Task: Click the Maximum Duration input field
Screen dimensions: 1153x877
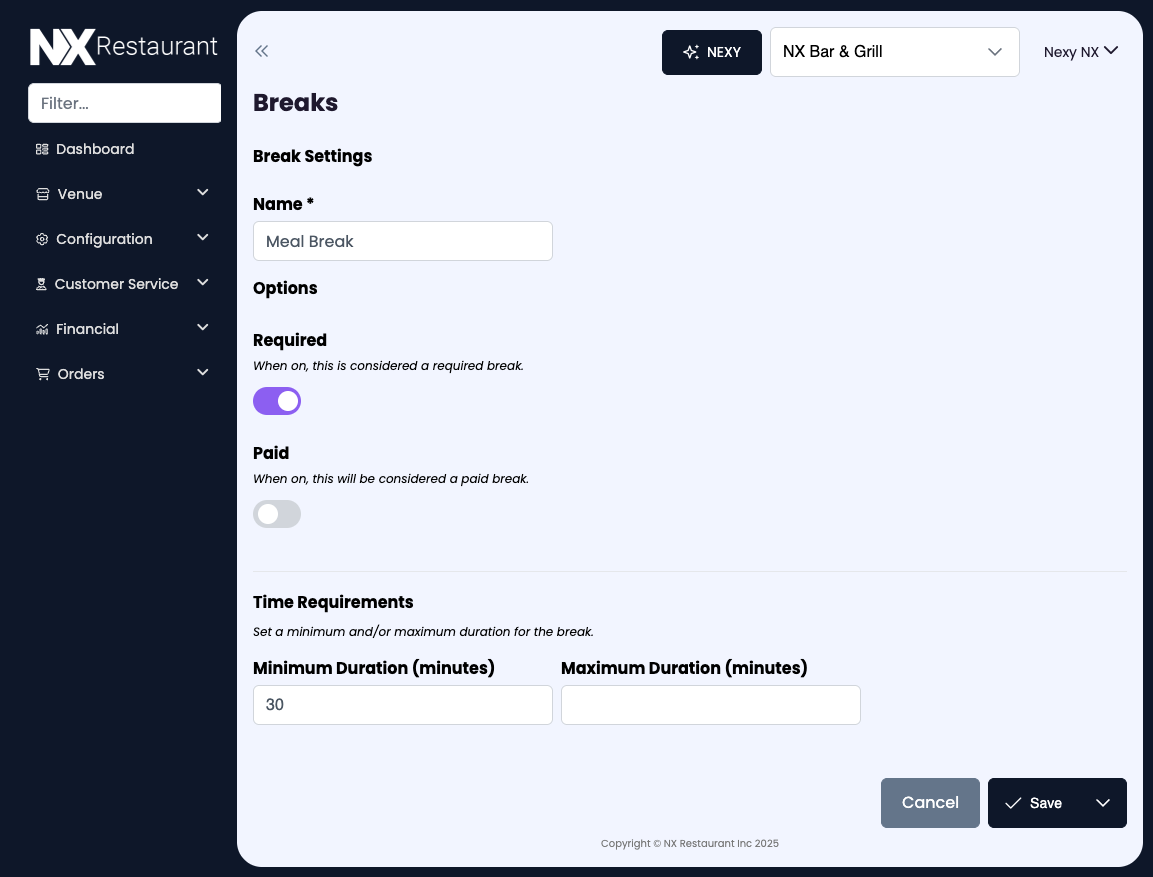Action: coord(710,705)
